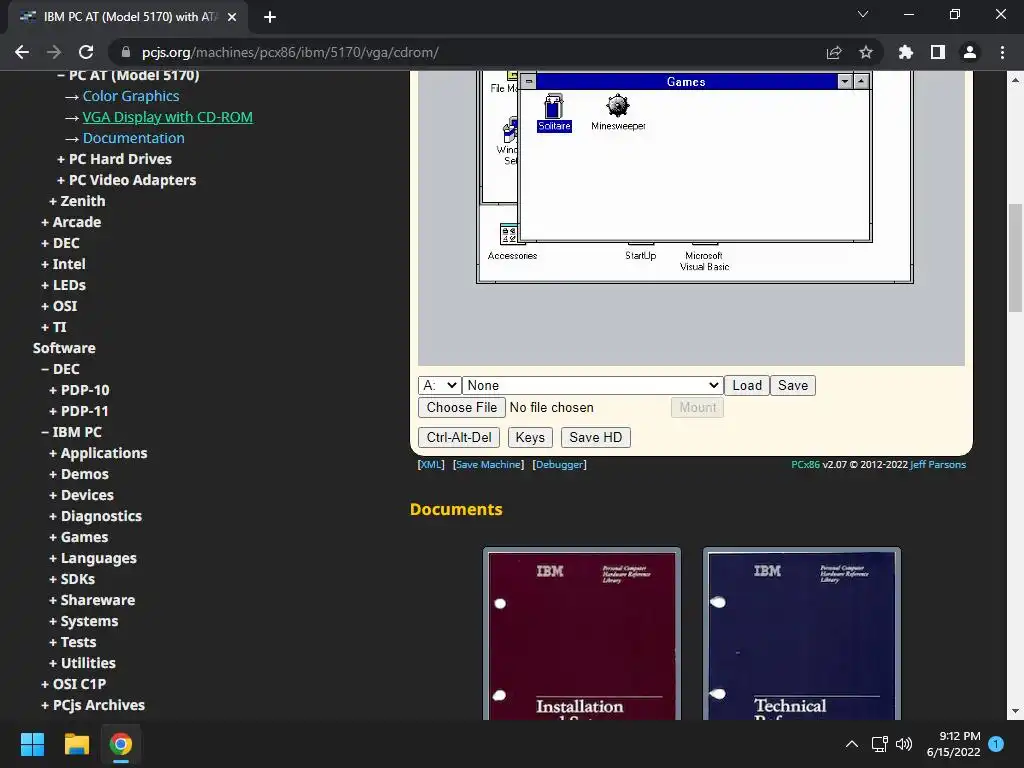Open the Minesweeper icon
The height and width of the screenshot is (768, 1024).
[x=618, y=112]
